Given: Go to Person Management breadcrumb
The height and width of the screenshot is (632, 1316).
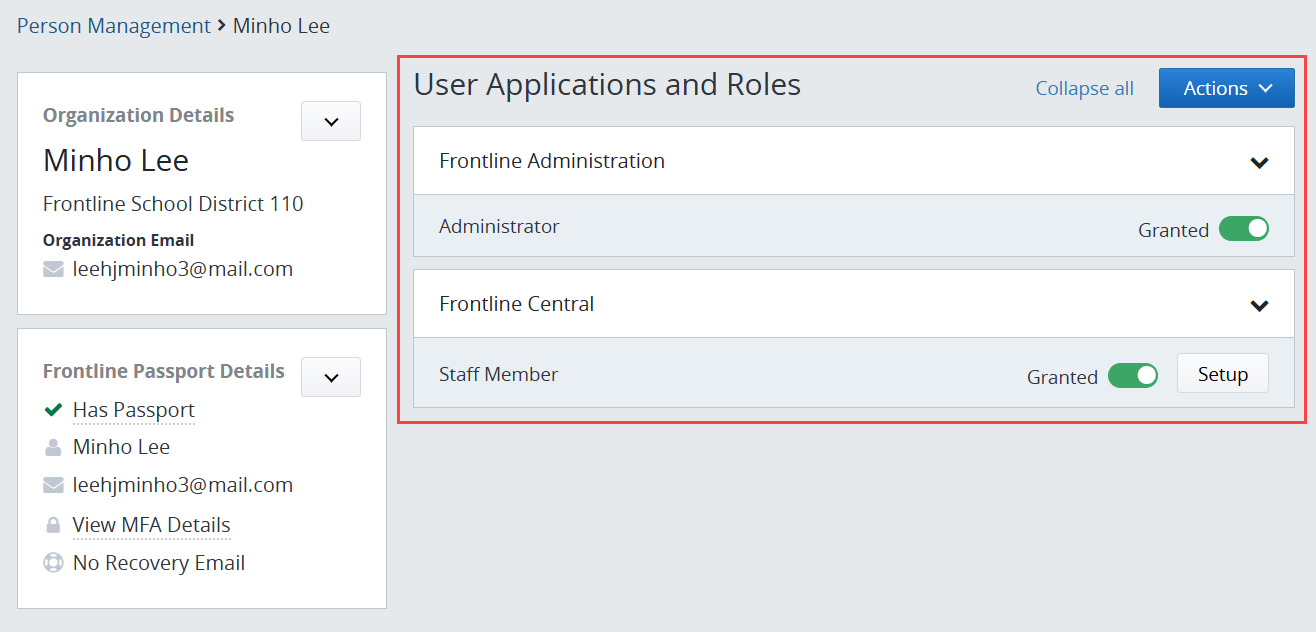Looking at the screenshot, I should [114, 26].
